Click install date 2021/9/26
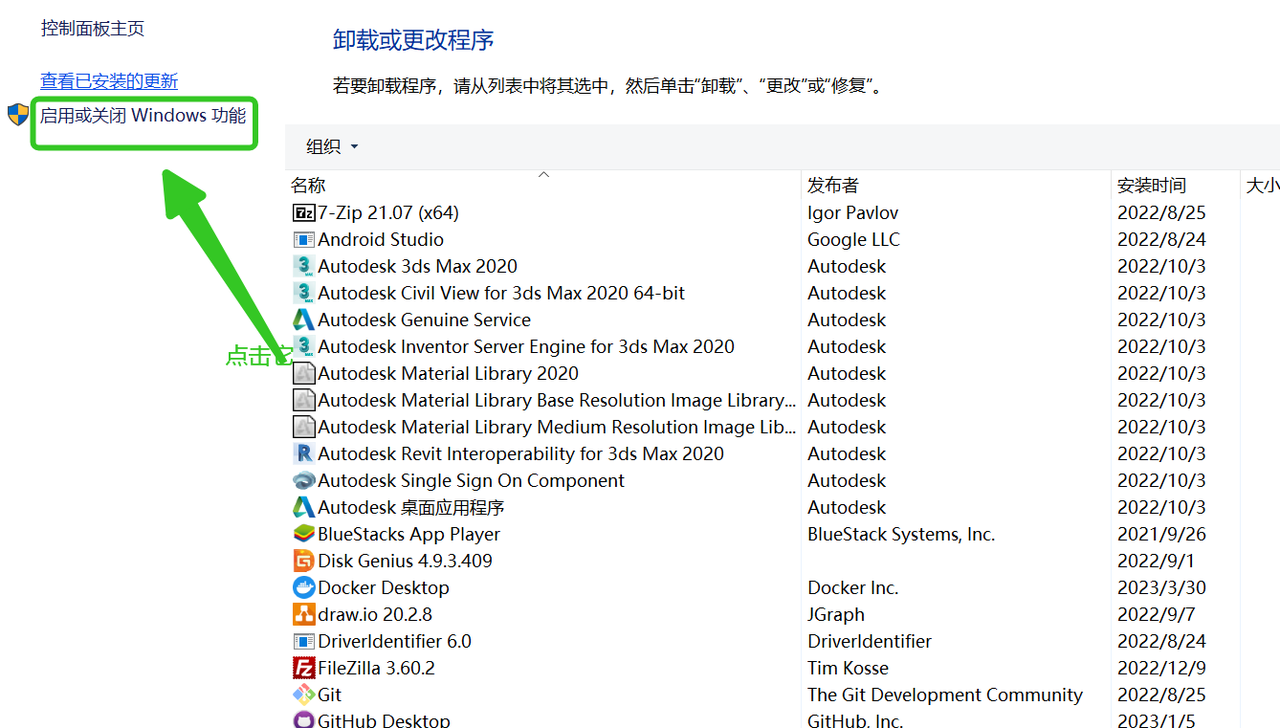 coord(1162,534)
